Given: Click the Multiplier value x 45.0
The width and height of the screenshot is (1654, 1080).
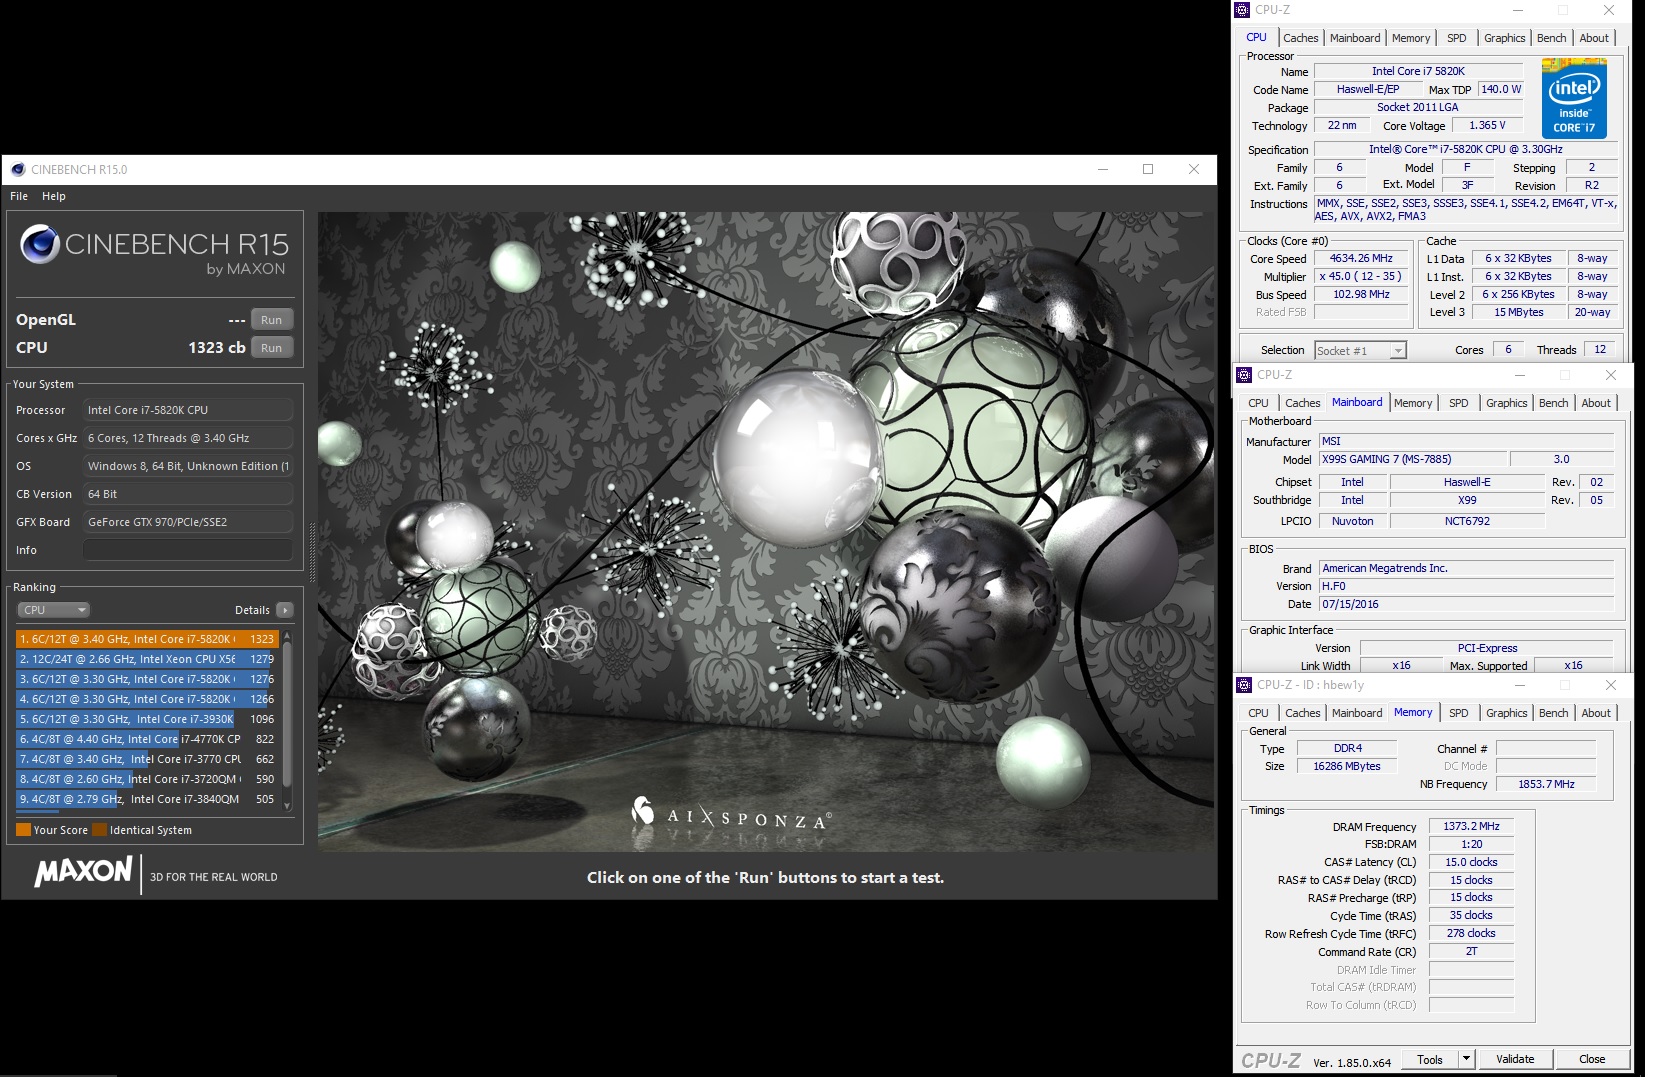Looking at the screenshot, I should tap(1361, 276).
